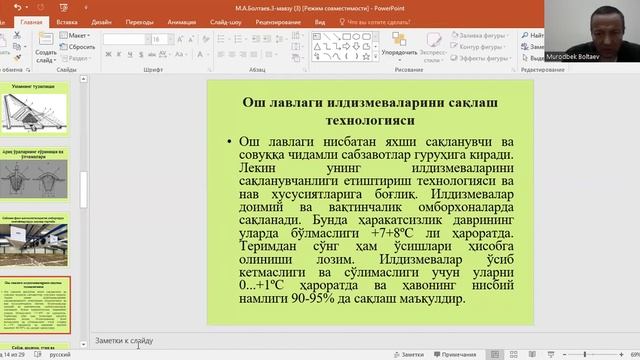The image size is (640, 360).
Task: Expand the font name dropdown arrow
Action: click(148, 39)
